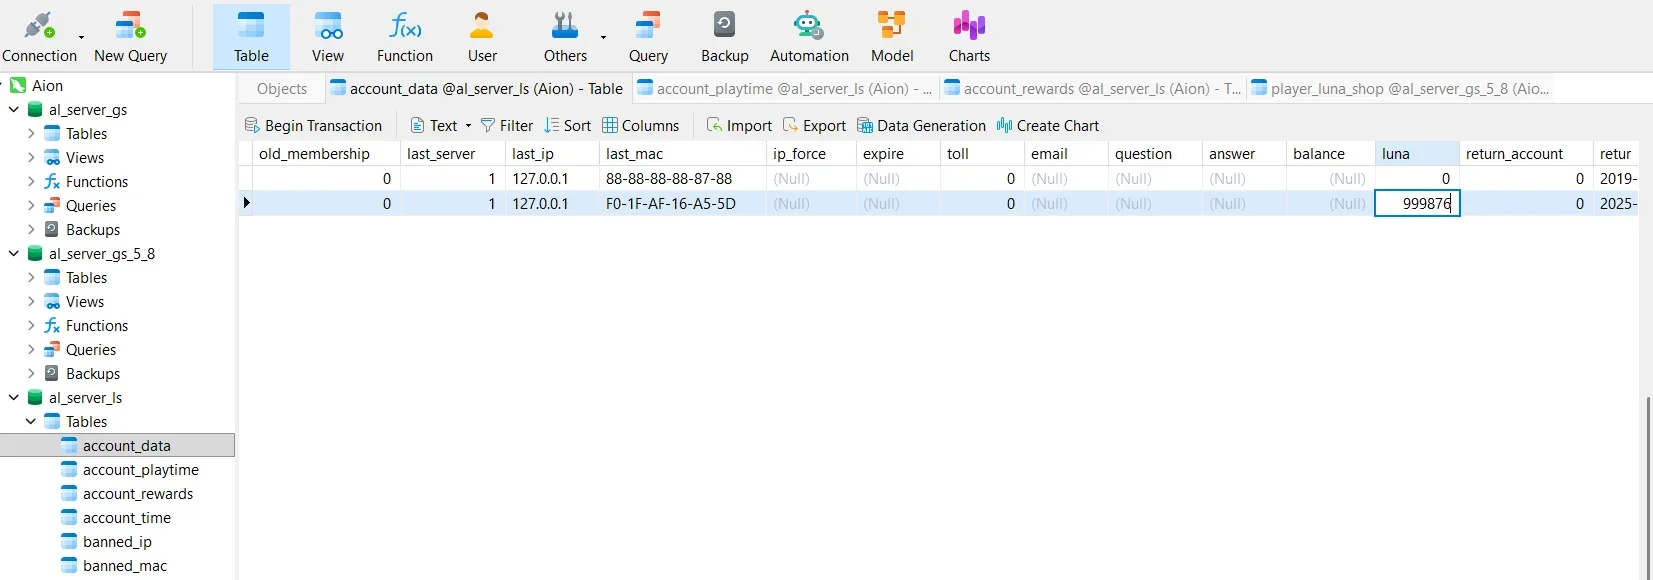Image resolution: width=1653 pixels, height=580 pixels.
Task: Click Begin Transaction
Action: click(x=313, y=125)
